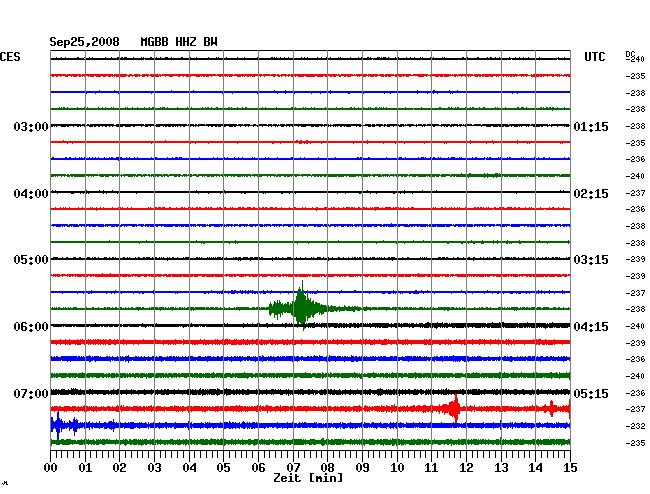Click the 02:15 UTC time label

pos(591,194)
